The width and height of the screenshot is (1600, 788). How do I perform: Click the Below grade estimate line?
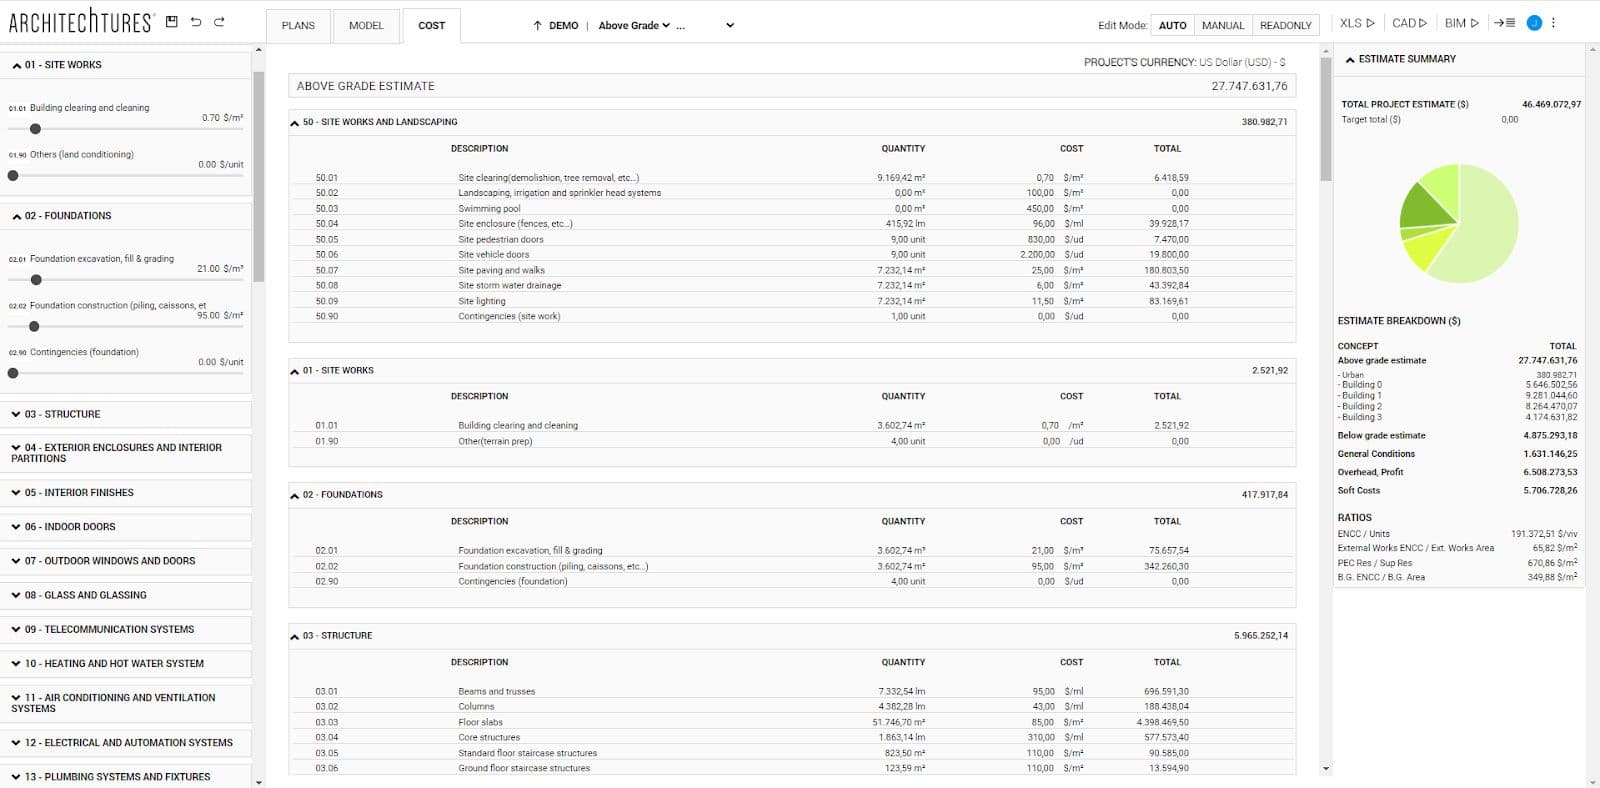(x=1457, y=436)
